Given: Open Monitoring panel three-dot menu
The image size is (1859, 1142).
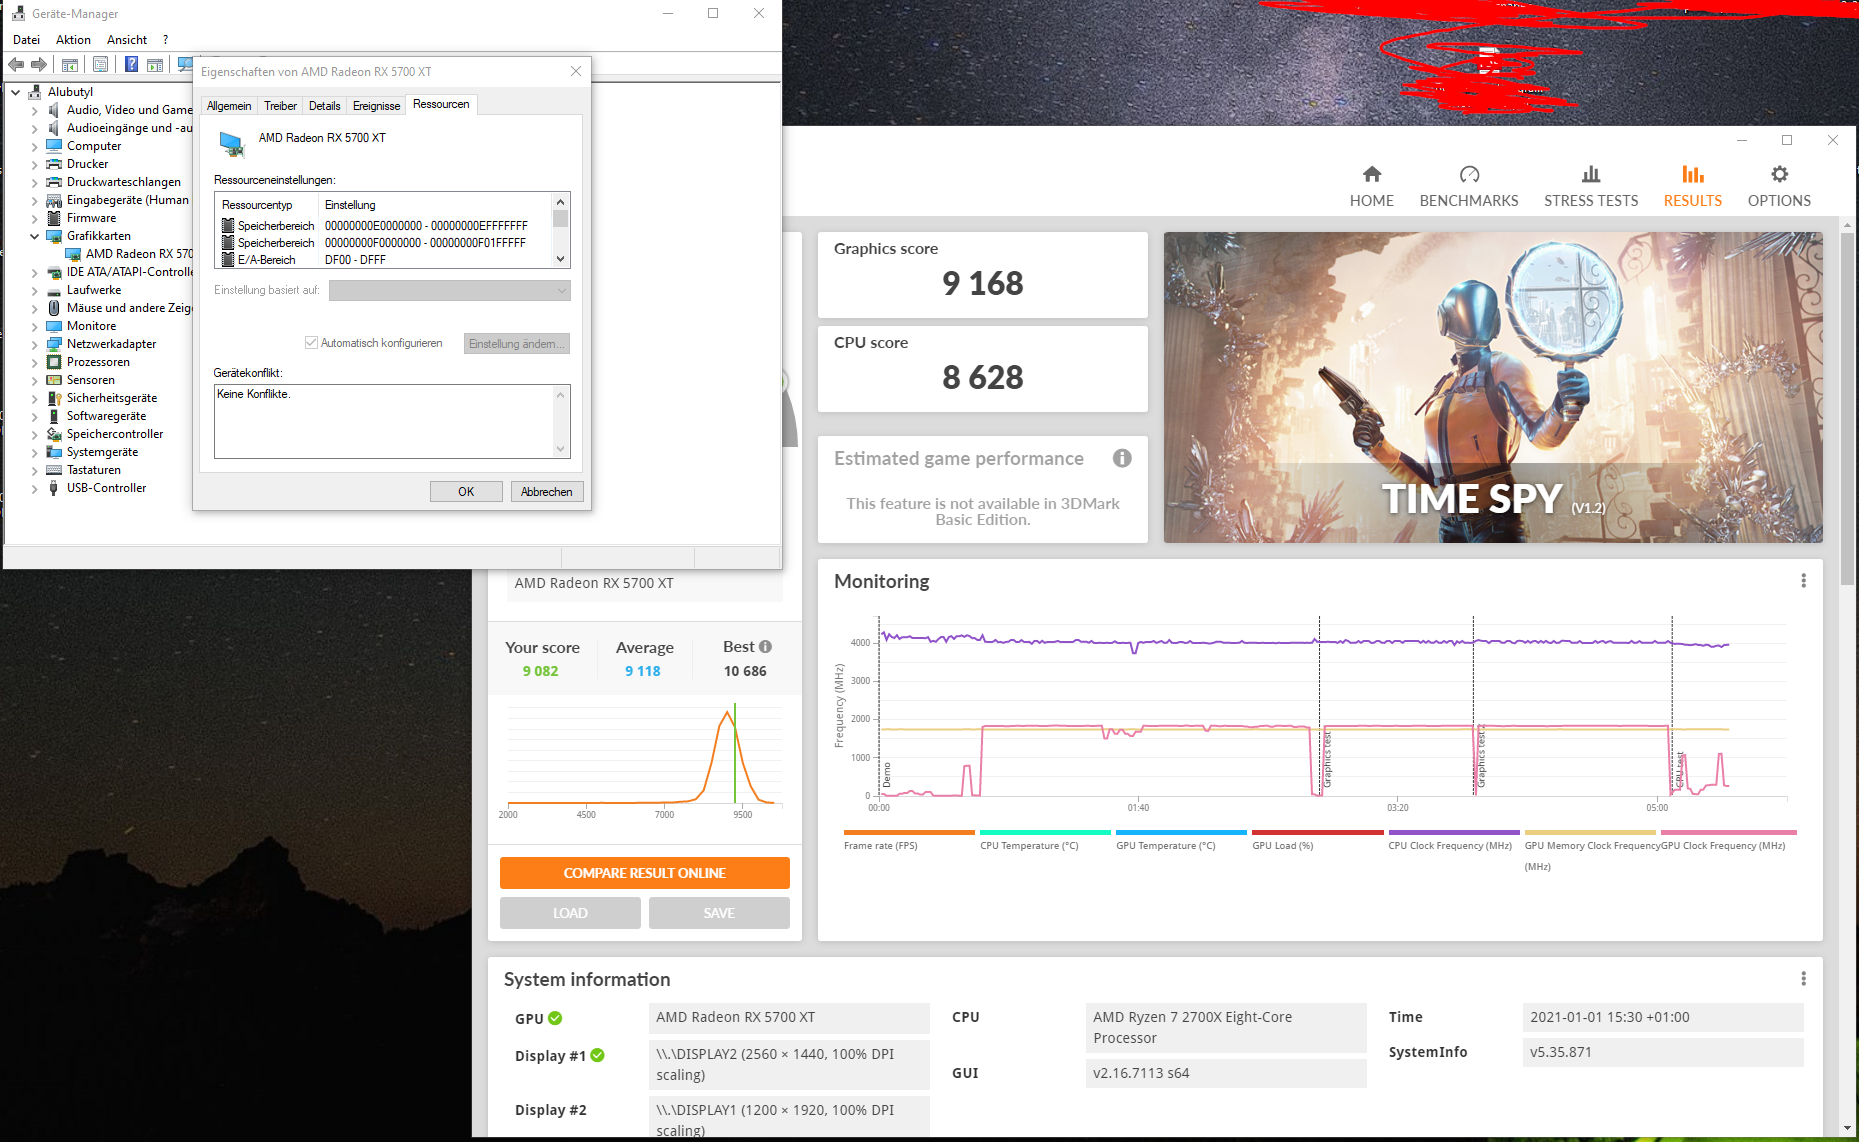Looking at the screenshot, I should click(1803, 581).
